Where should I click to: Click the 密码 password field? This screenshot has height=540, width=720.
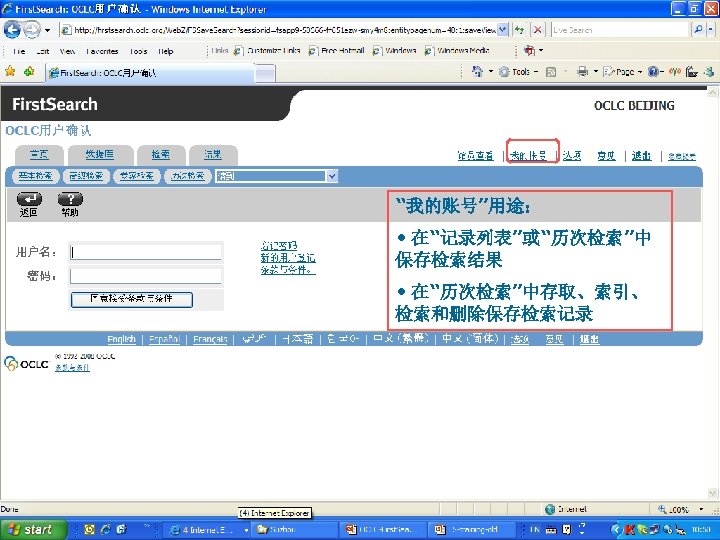coord(146,276)
